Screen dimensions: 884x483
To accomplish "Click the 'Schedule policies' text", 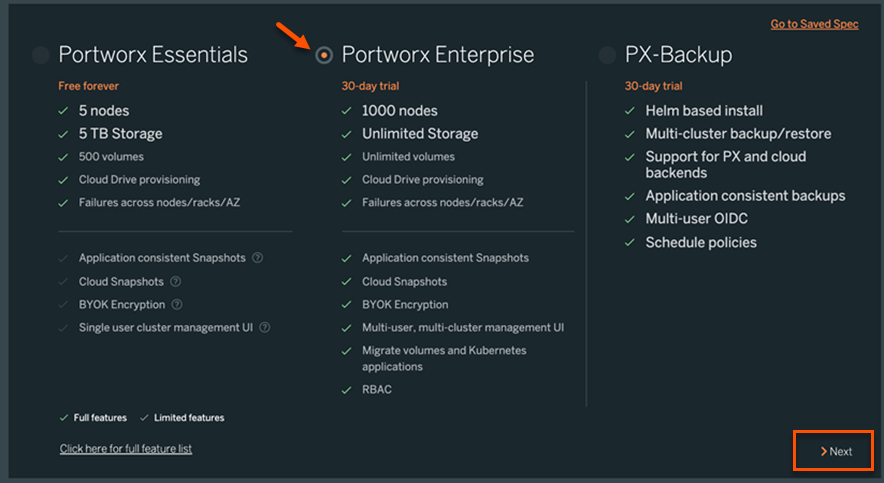I will click(701, 242).
